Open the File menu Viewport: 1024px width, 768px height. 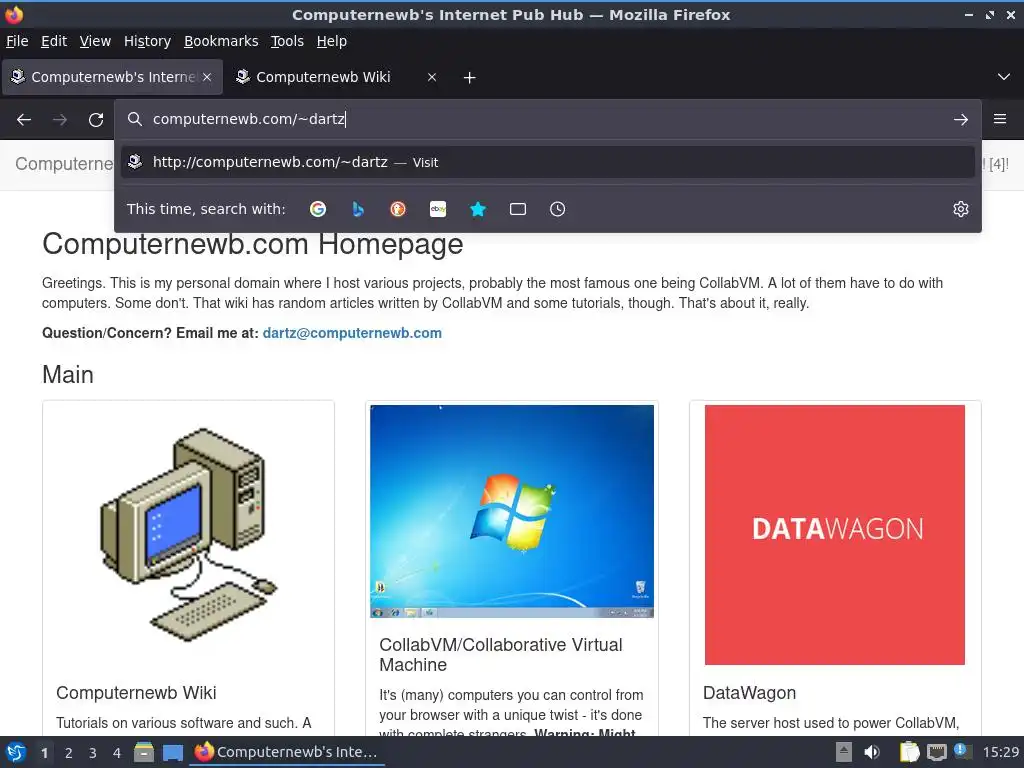(17, 41)
